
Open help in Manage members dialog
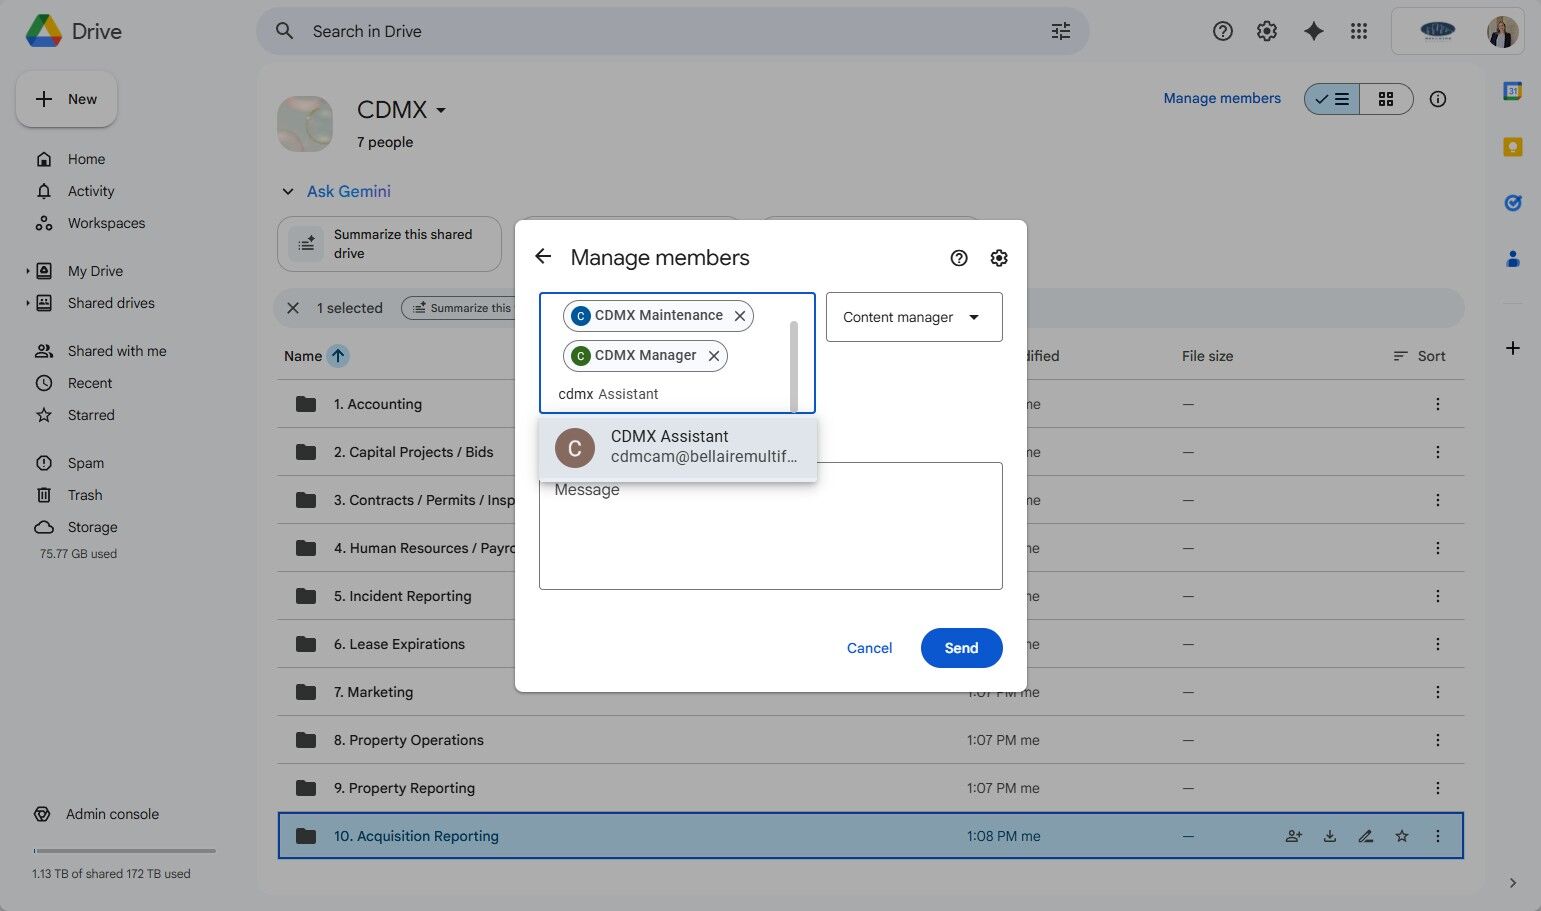[959, 258]
